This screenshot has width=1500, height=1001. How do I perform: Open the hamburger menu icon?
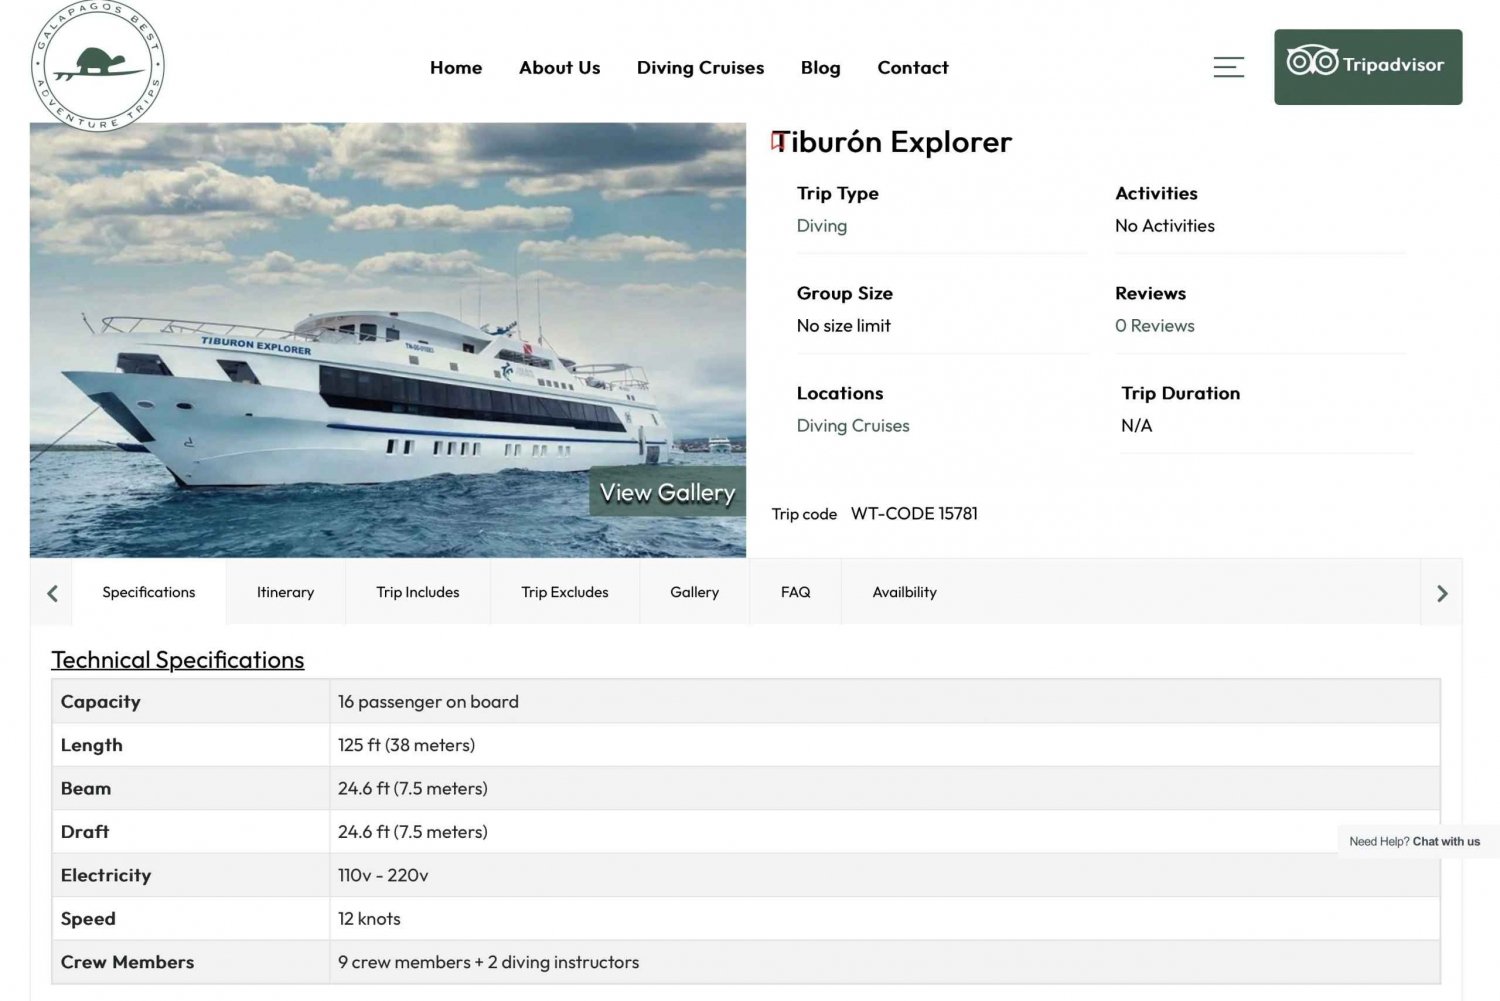pyautogui.click(x=1228, y=67)
